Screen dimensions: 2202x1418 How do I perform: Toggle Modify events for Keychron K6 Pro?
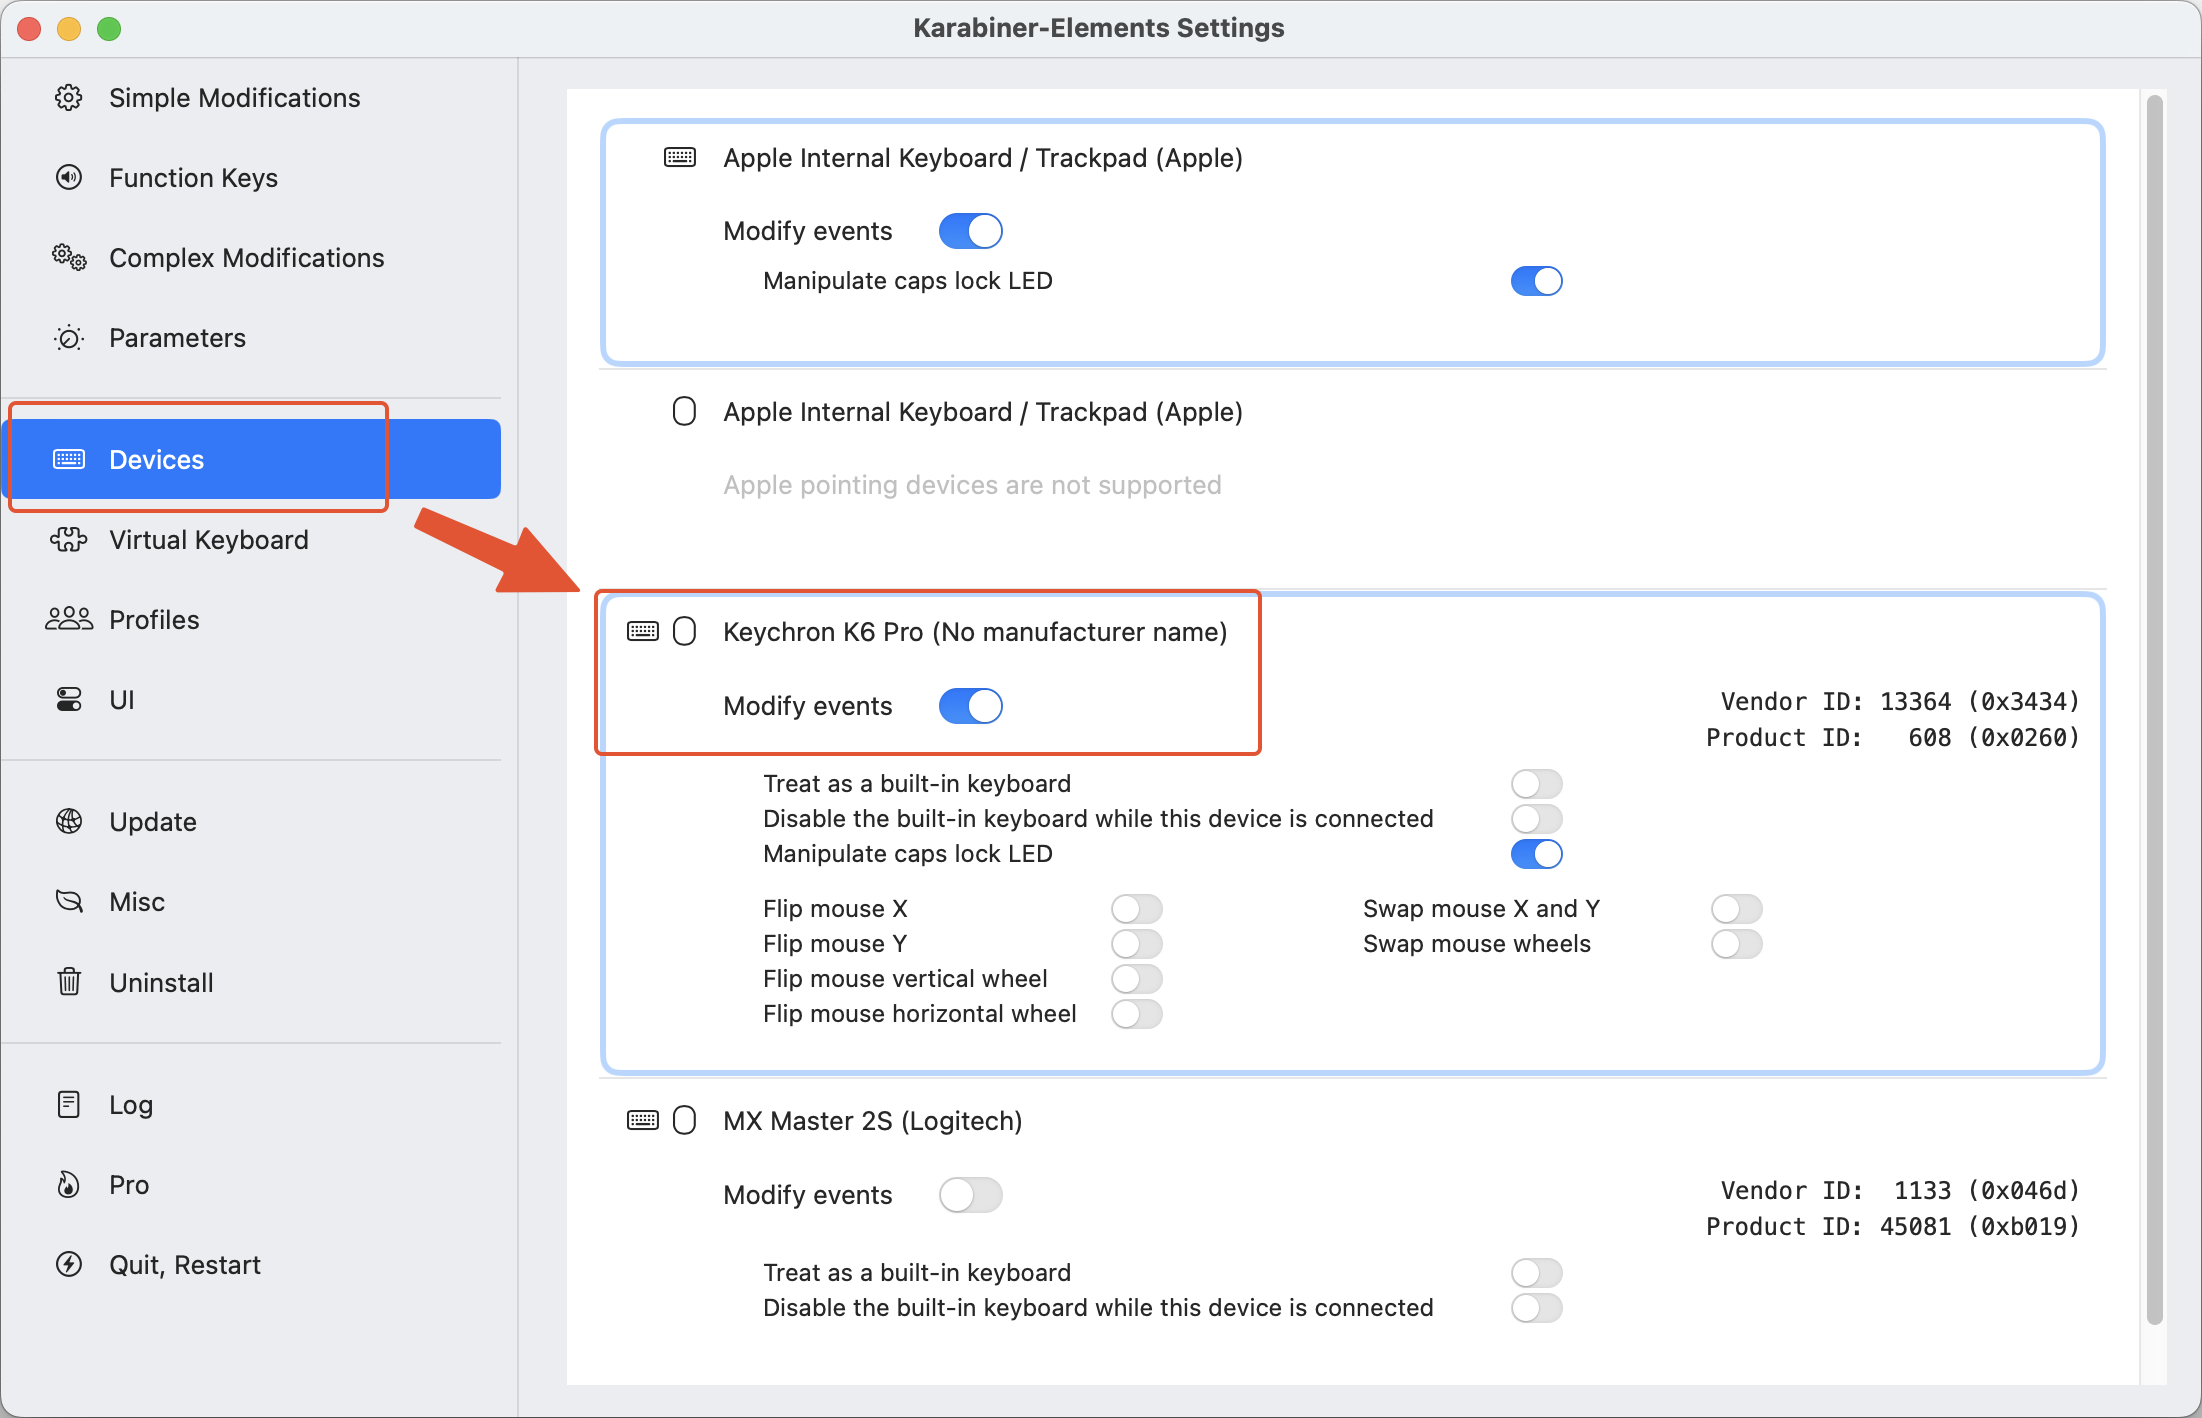coord(970,706)
